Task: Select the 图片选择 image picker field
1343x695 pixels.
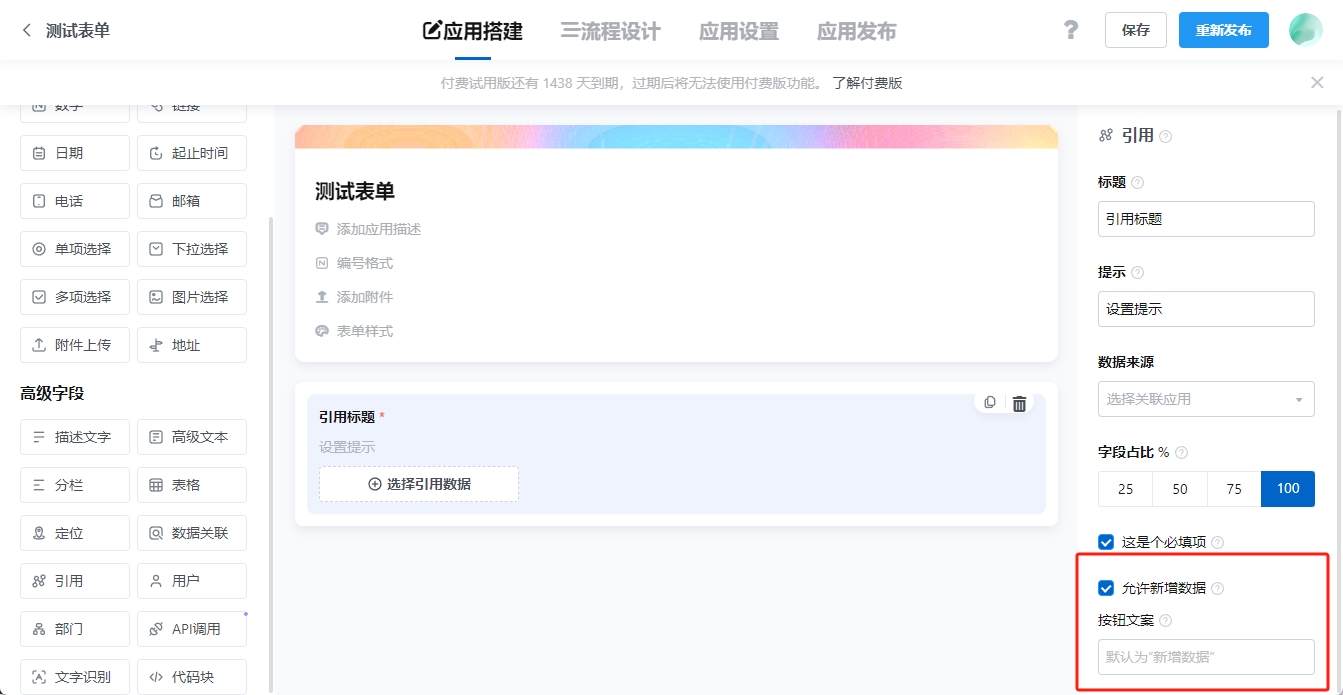Action: pos(191,296)
